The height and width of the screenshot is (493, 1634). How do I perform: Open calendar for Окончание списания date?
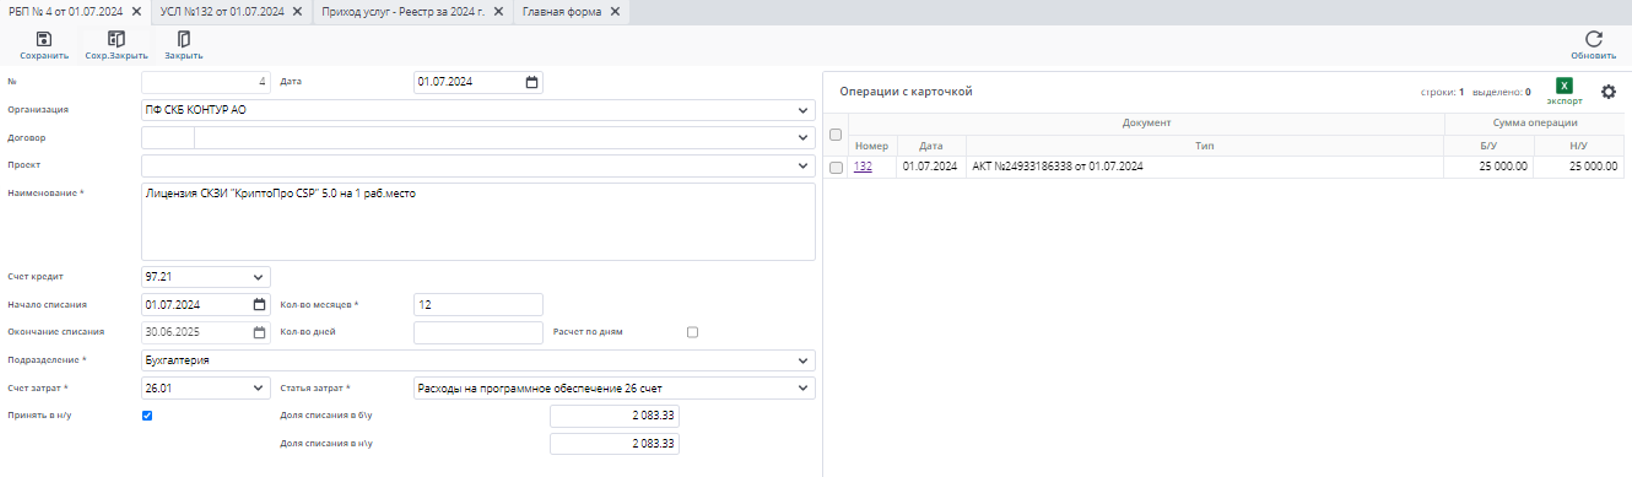pos(259,333)
